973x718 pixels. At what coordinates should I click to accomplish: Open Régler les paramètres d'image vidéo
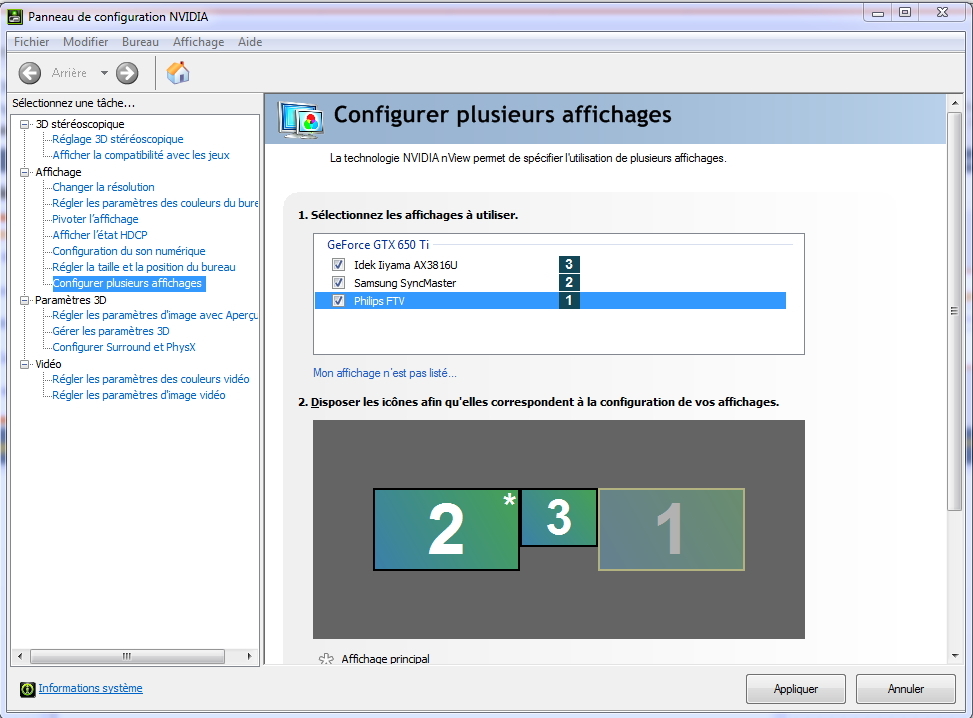(138, 395)
